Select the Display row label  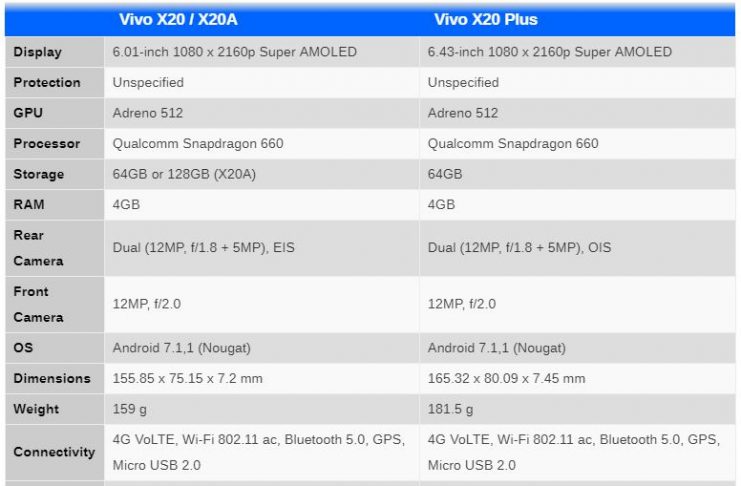pyautogui.click(x=38, y=52)
